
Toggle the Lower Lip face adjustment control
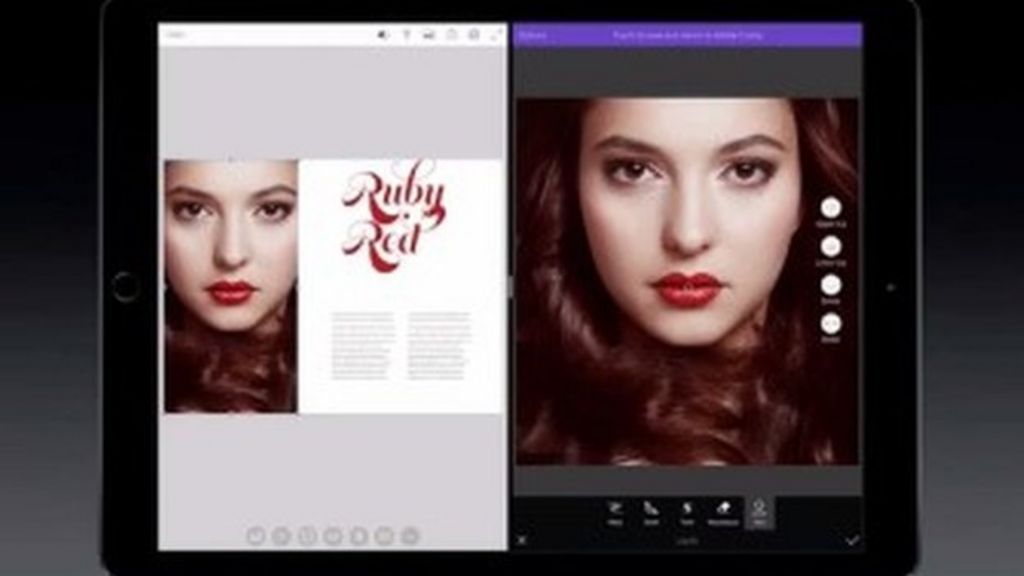point(830,246)
